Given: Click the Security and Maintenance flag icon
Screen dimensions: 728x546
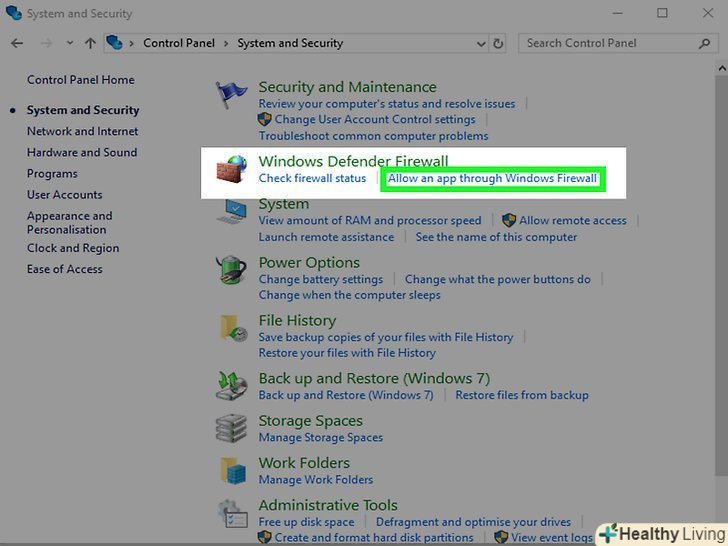Looking at the screenshot, I should (231, 94).
